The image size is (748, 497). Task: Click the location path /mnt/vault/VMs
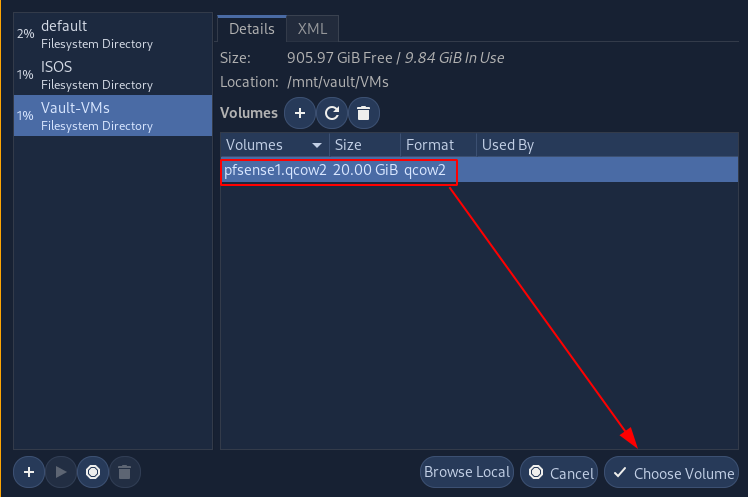tap(338, 82)
